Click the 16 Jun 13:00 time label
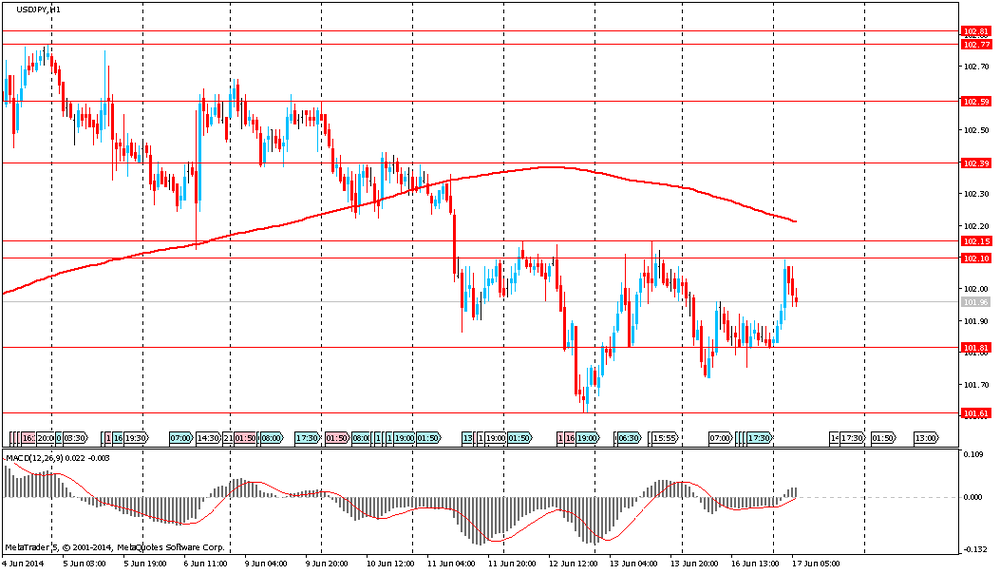 [755, 564]
